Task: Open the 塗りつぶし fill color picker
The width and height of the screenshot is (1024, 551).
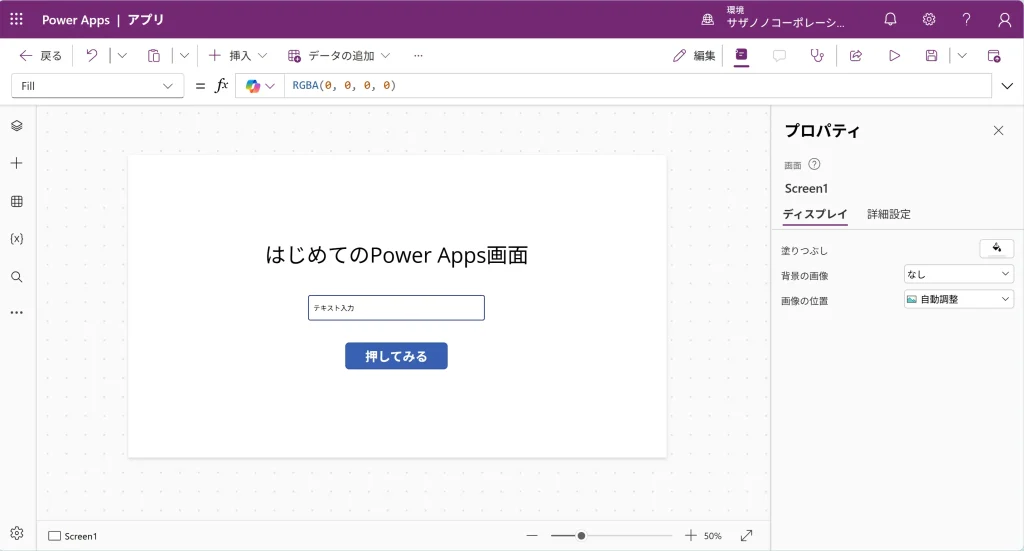Action: tap(996, 249)
